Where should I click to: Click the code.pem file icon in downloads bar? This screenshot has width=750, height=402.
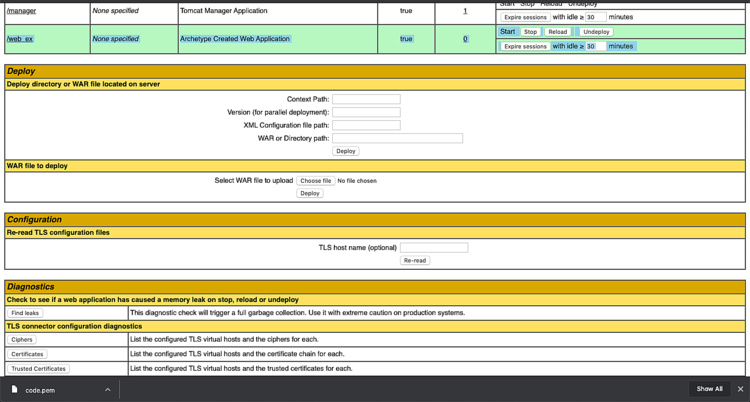tap(14, 389)
